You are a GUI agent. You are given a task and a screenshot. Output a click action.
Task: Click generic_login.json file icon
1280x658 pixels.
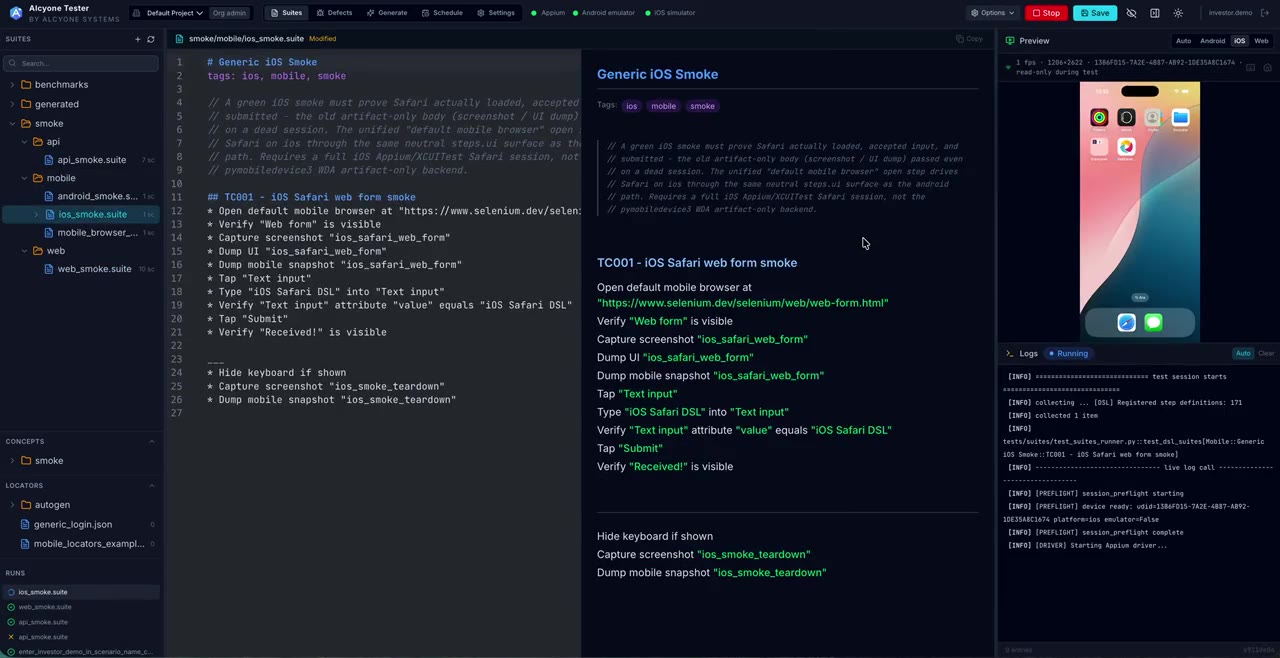(x=25, y=524)
